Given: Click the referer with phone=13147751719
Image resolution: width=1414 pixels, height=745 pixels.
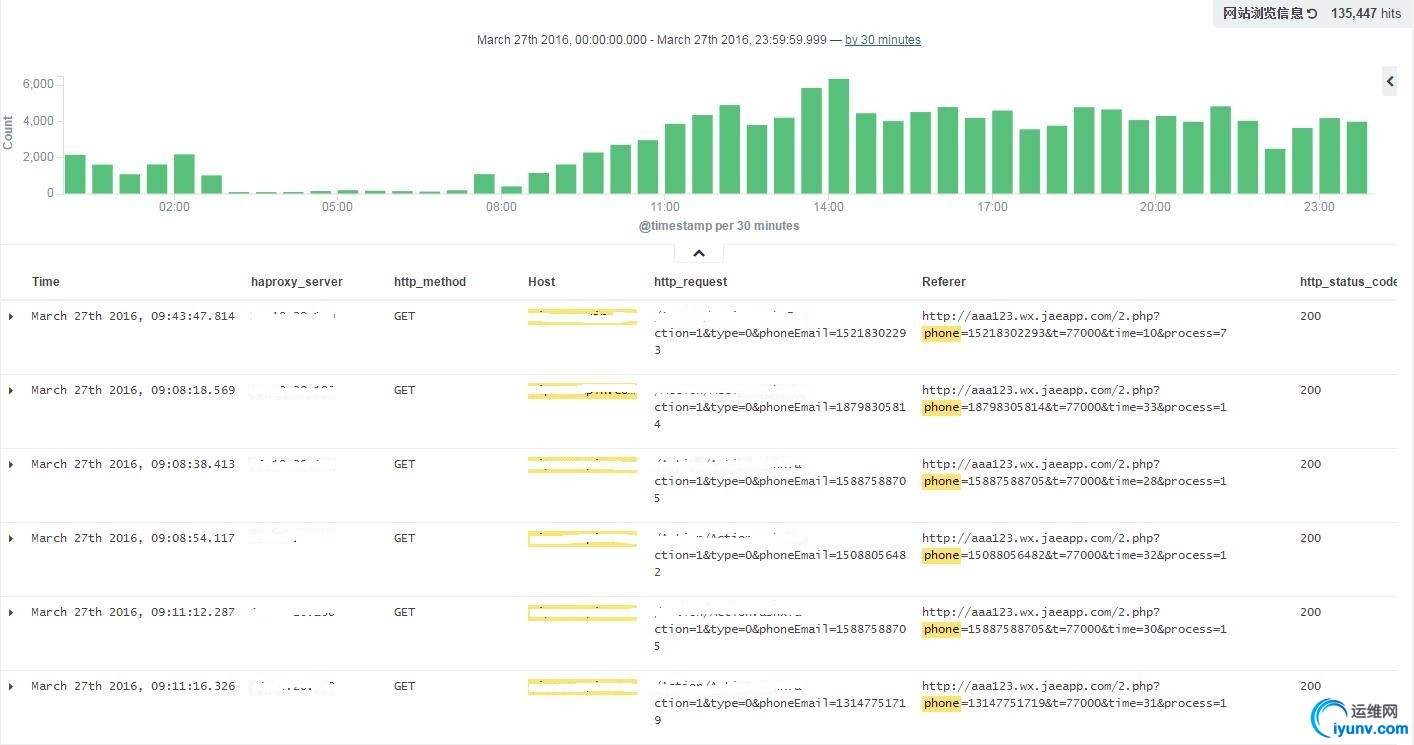Looking at the screenshot, I should pyautogui.click(x=1074, y=695).
